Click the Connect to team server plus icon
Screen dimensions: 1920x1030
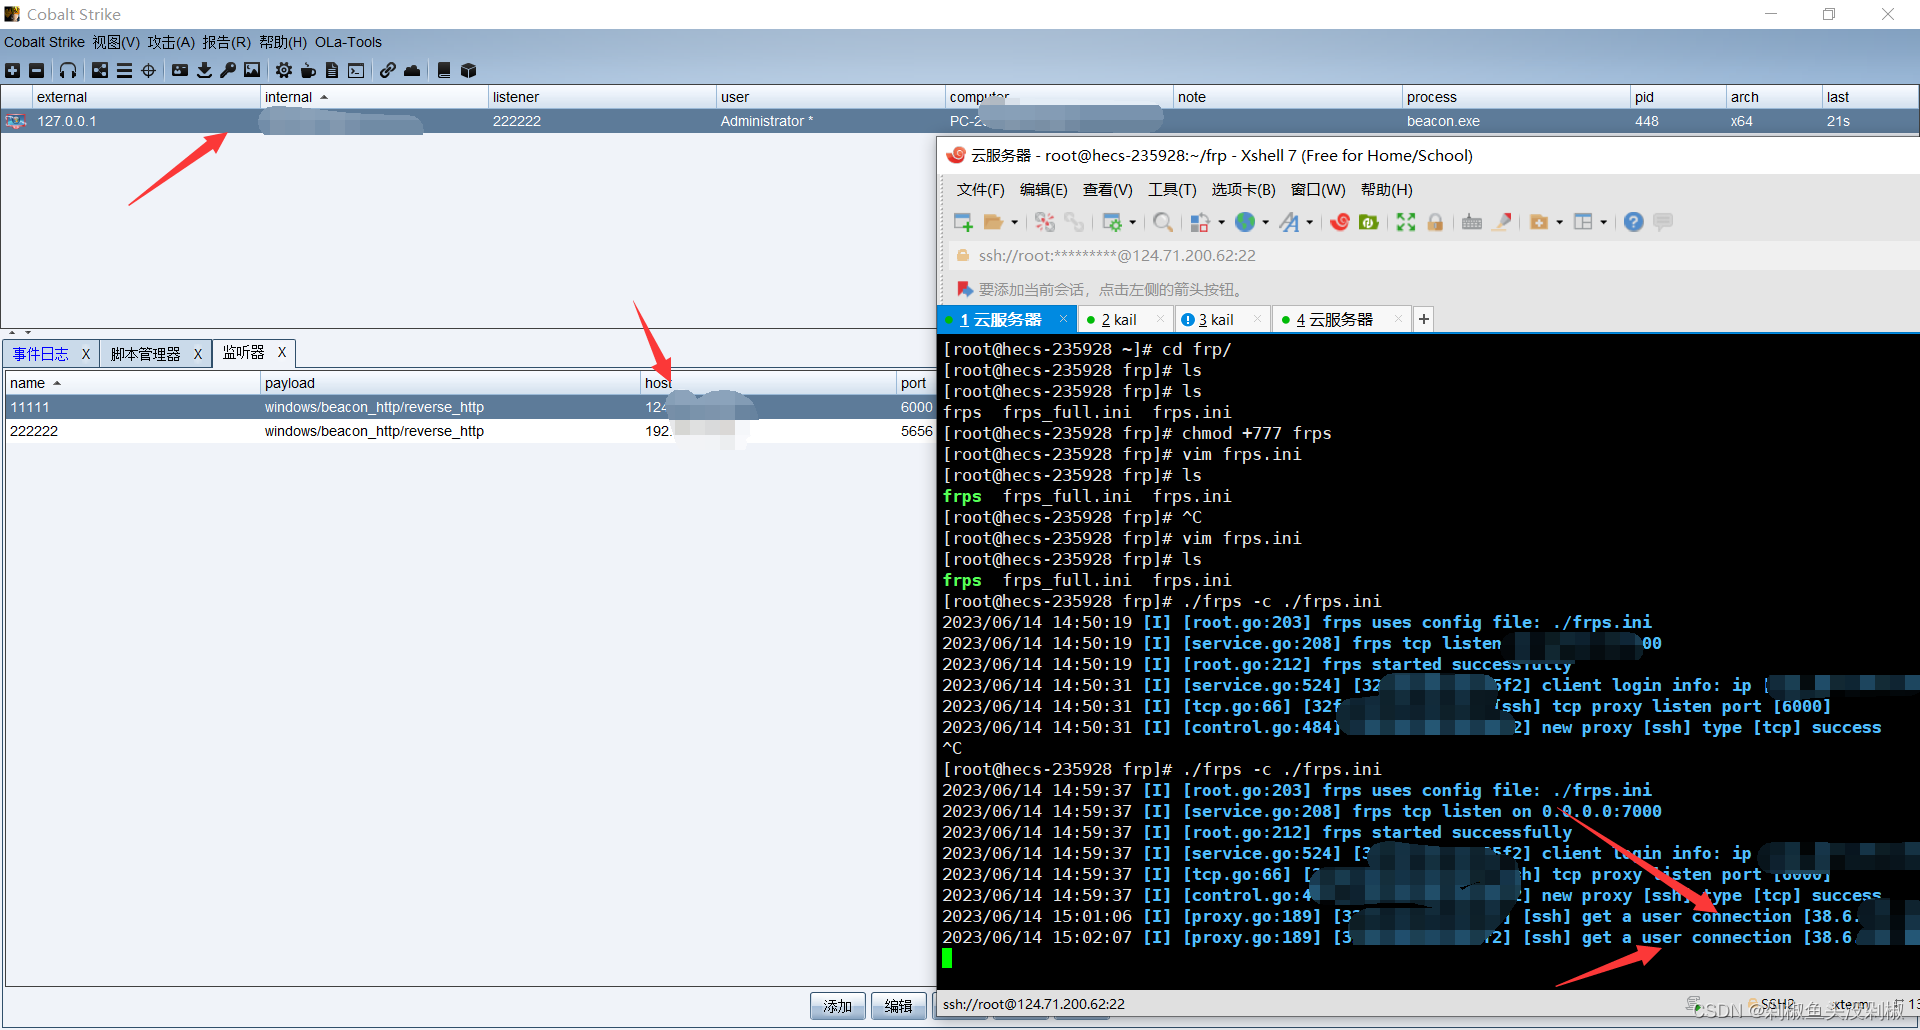tap(13, 70)
